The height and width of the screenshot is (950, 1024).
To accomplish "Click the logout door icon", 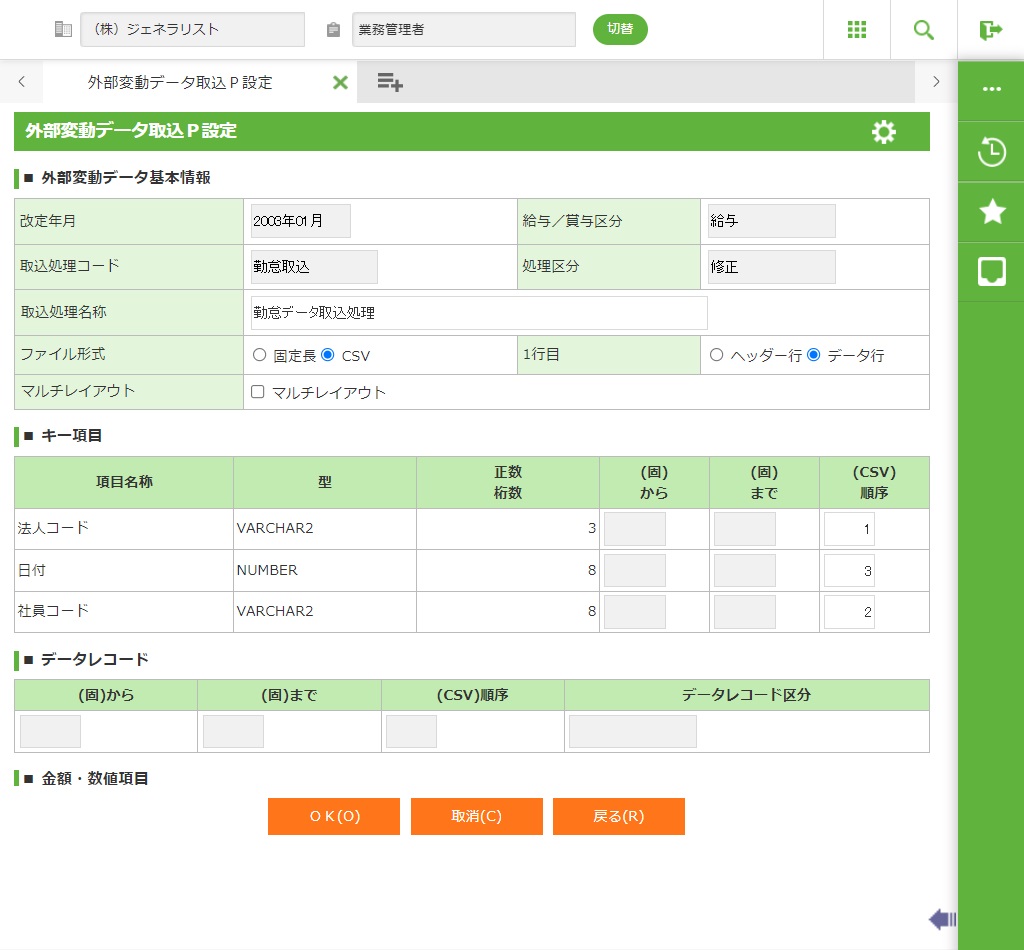I will [x=990, y=30].
